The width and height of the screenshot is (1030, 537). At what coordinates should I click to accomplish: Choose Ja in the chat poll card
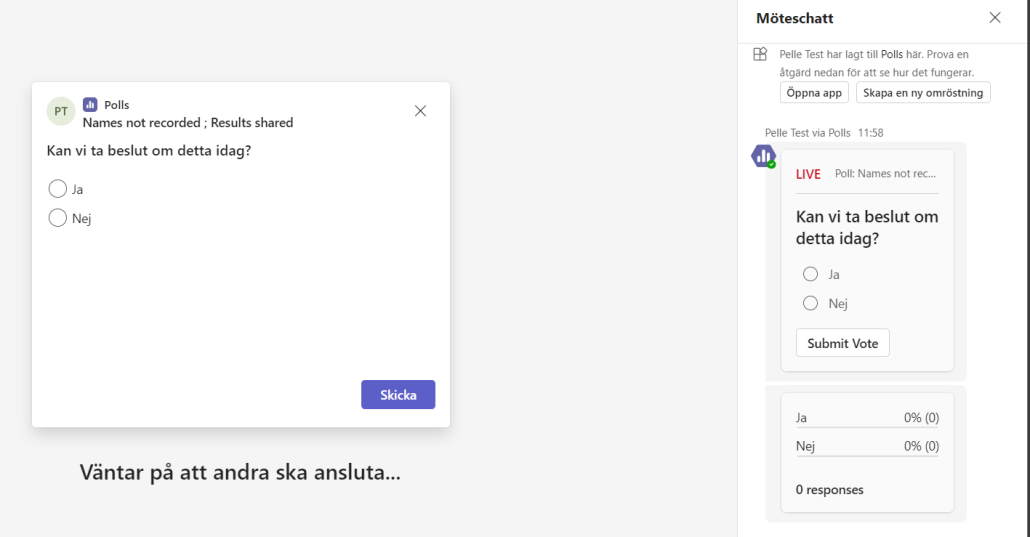[x=811, y=274]
